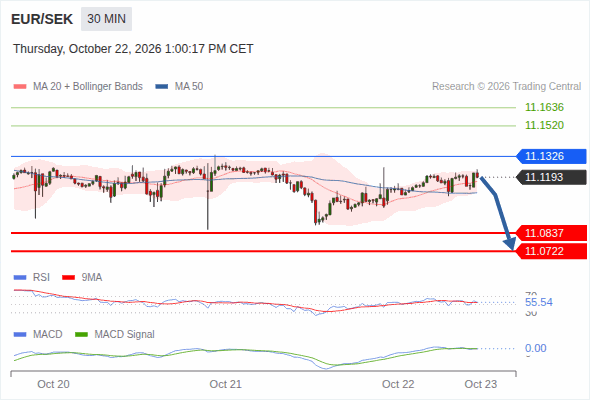Click the 11.0837 red support tag
Viewport: 590px width, 400px height.
551,233
